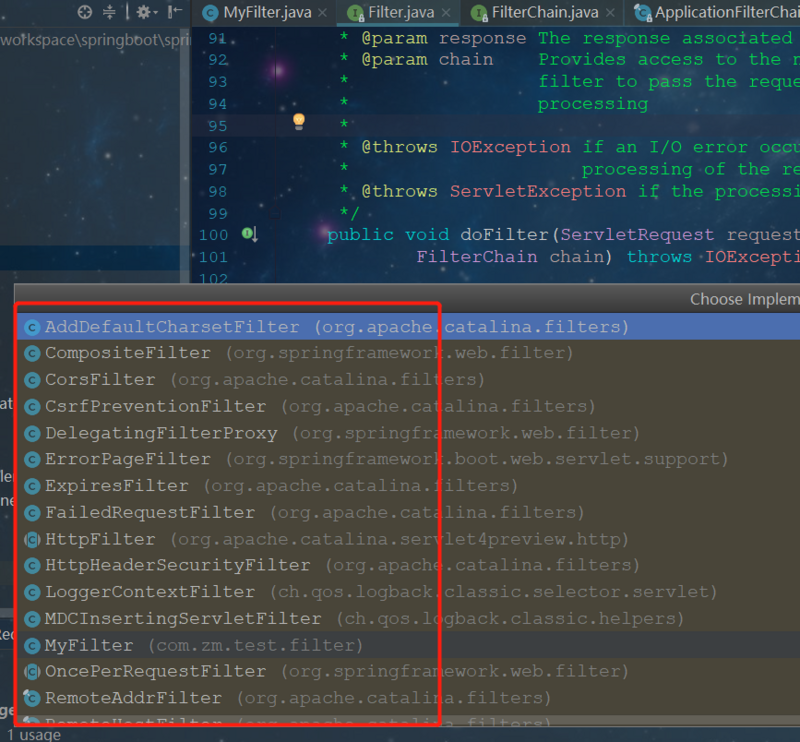Choose the abstract HttpFilter entry
The height and width of the screenshot is (742, 800).
408,539
